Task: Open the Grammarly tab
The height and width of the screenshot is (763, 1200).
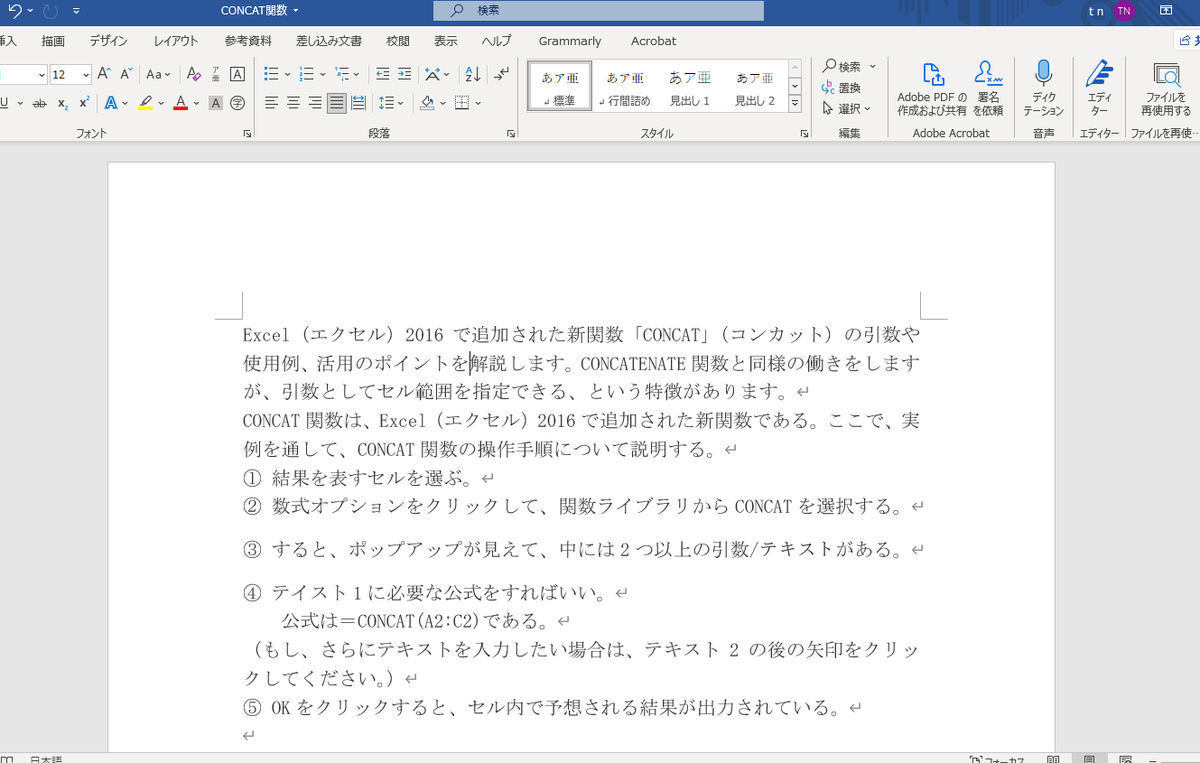Action: click(570, 41)
